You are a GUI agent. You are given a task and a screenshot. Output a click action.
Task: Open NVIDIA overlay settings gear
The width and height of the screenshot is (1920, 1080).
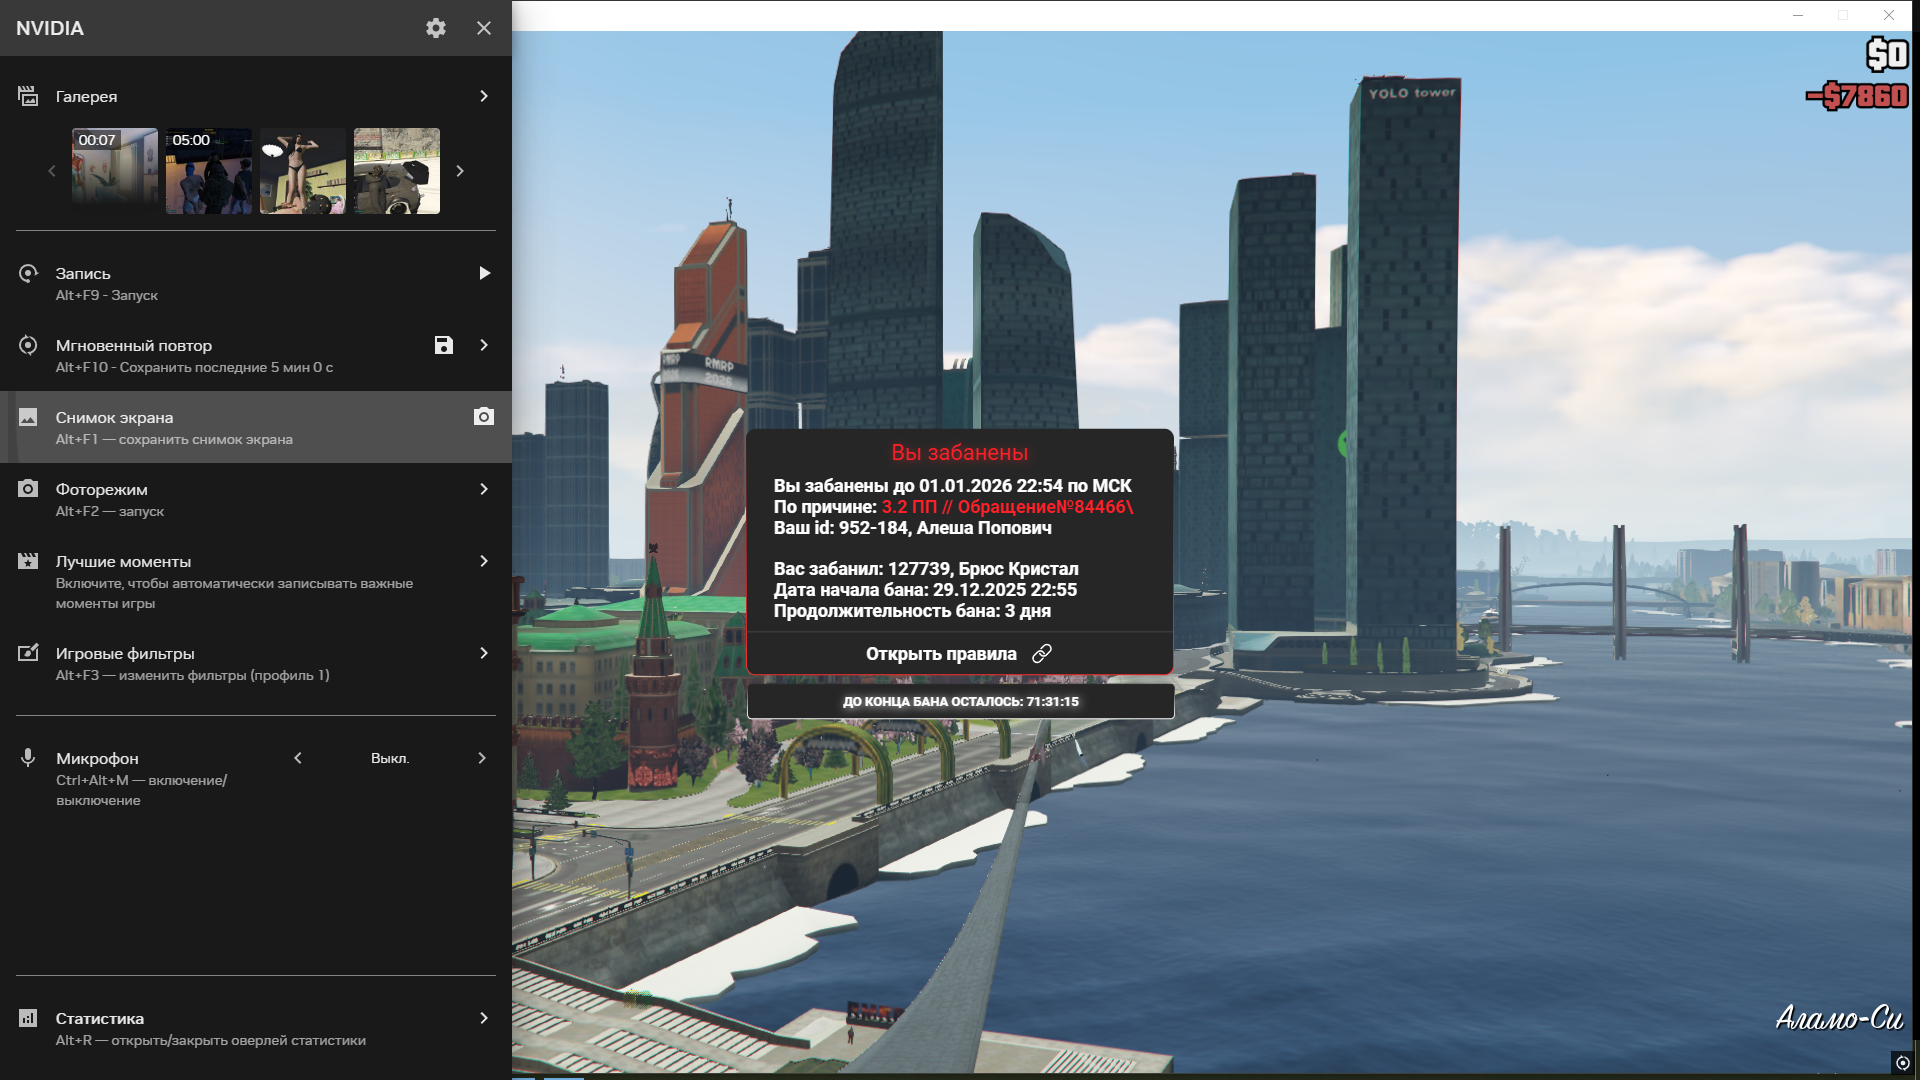click(x=436, y=28)
